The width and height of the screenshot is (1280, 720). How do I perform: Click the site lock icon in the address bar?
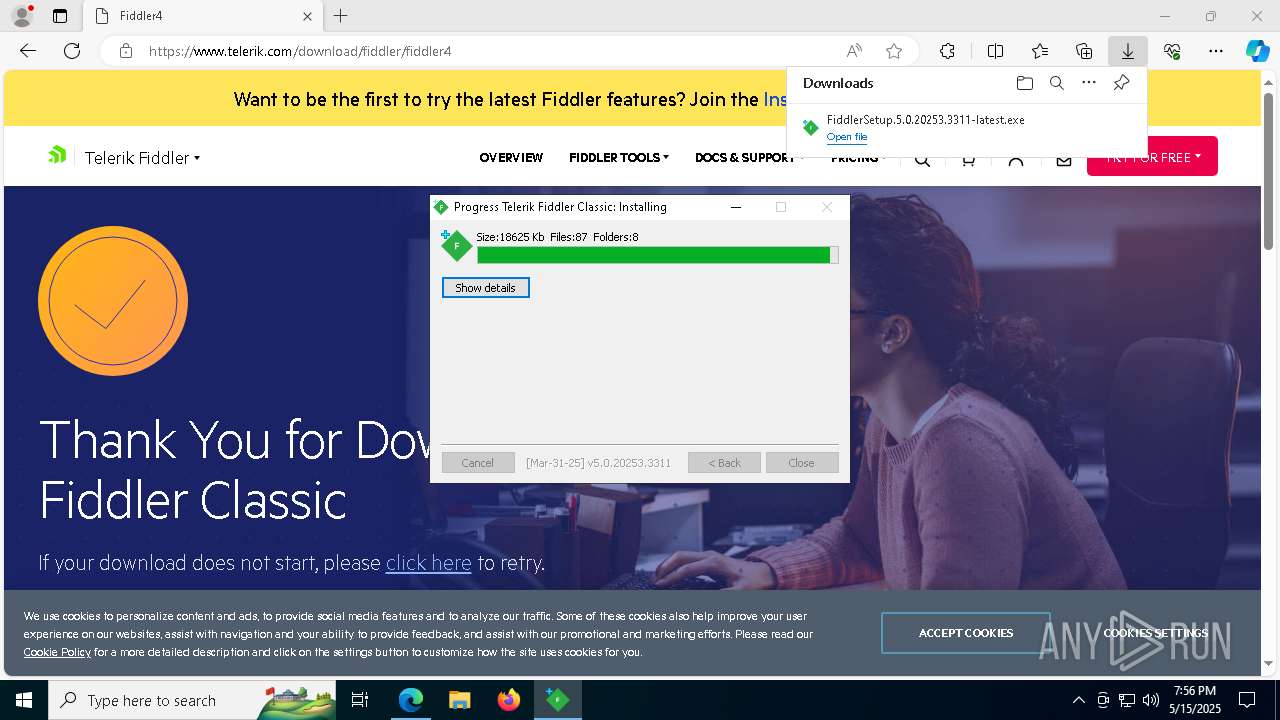[x=125, y=51]
